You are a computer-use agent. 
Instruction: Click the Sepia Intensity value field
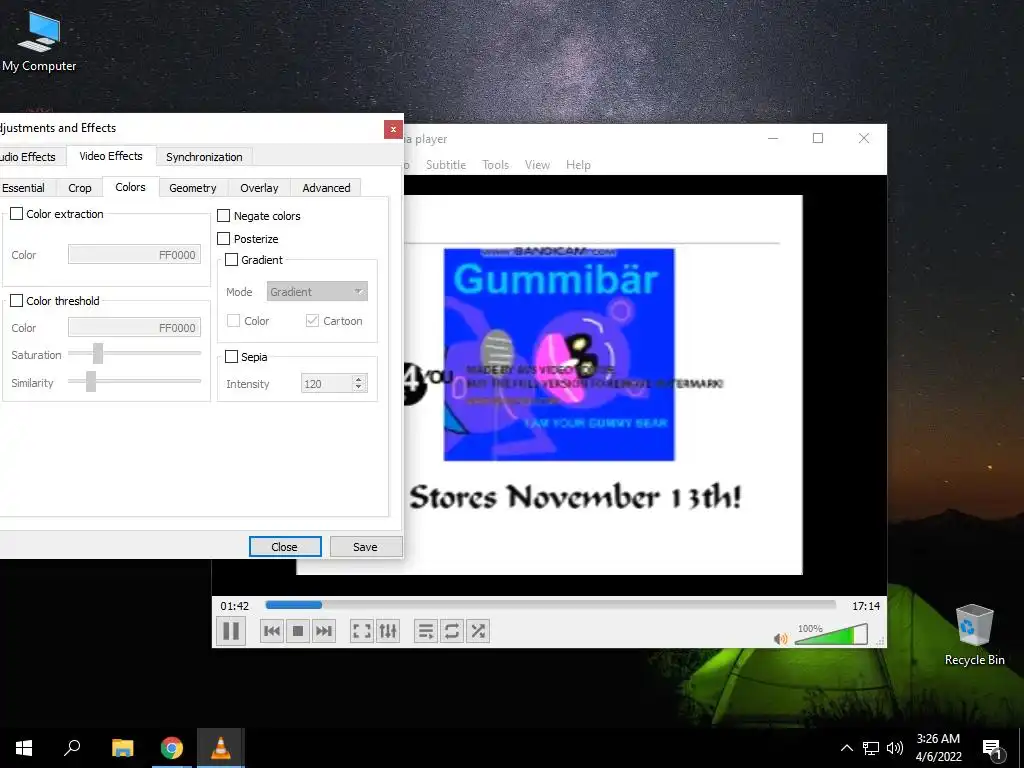click(327, 384)
